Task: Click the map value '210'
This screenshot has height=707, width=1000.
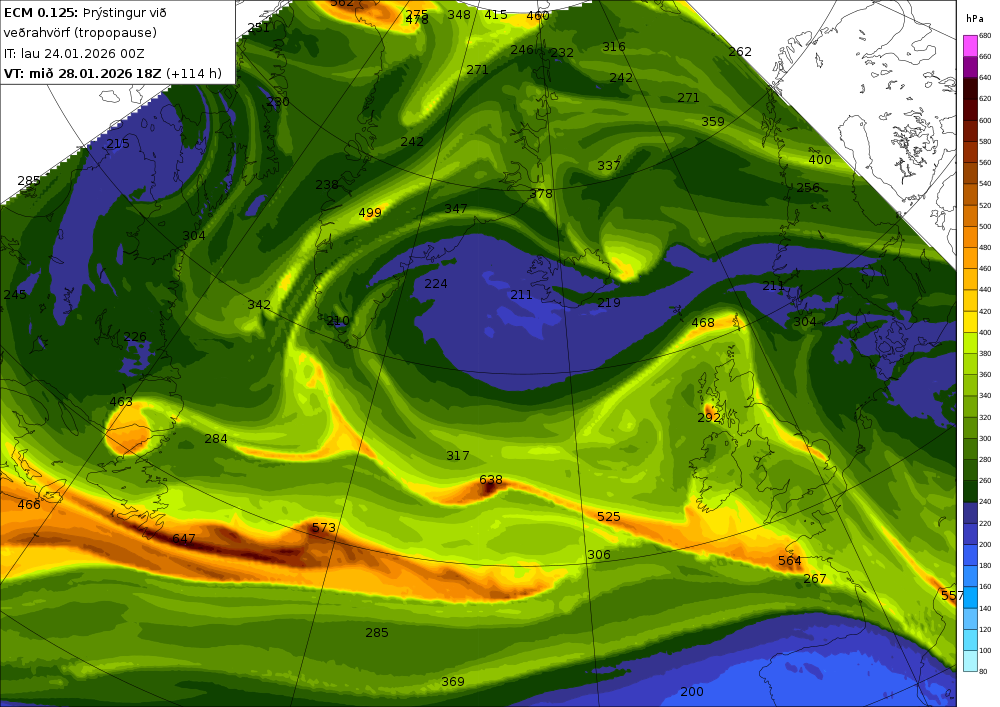Action: click(x=338, y=320)
